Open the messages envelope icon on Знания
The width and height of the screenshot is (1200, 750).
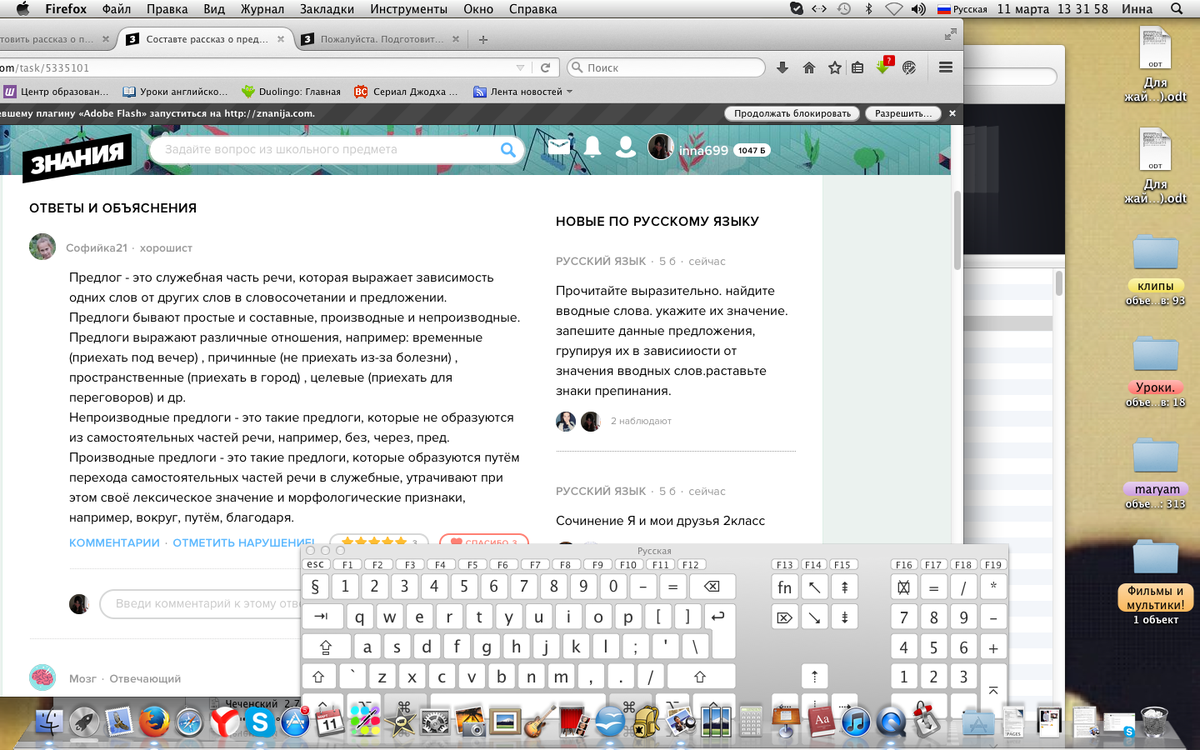558,148
